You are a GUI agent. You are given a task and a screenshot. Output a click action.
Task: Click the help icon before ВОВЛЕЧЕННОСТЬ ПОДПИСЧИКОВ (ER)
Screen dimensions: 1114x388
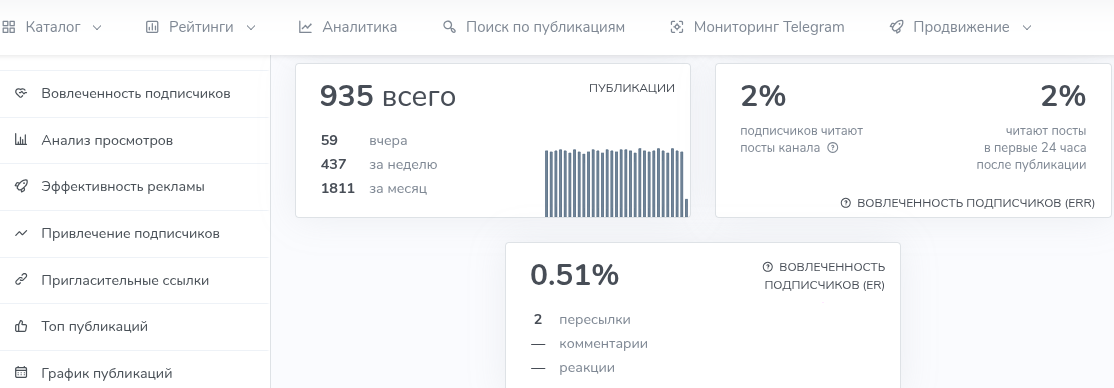(767, 267)
